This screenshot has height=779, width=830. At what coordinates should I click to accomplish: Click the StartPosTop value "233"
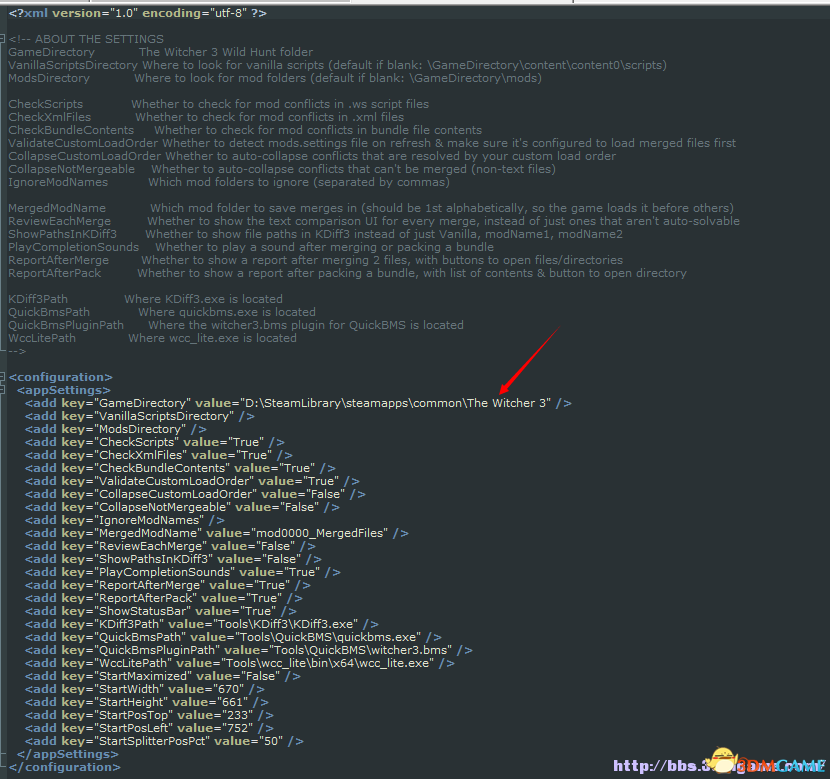(237, 715)
